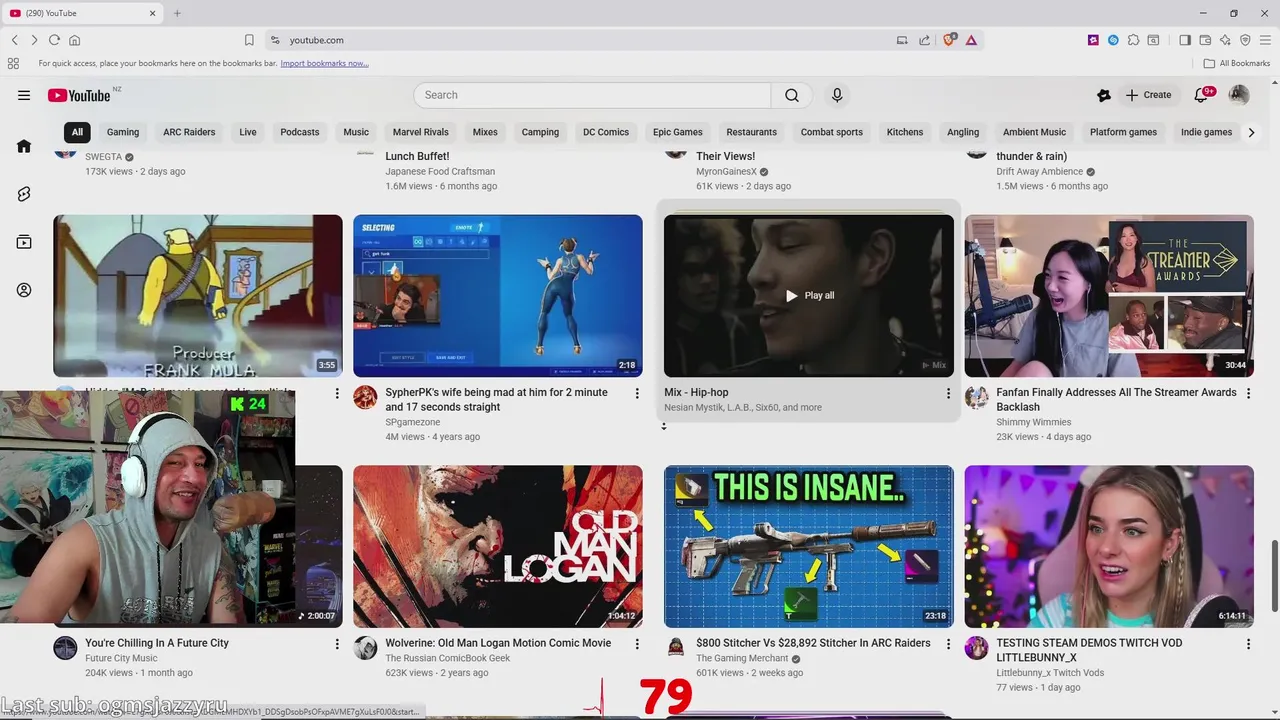Select the All filter chip
The width and height of the screenshot is (1280, 720).
tap(77, 132)
